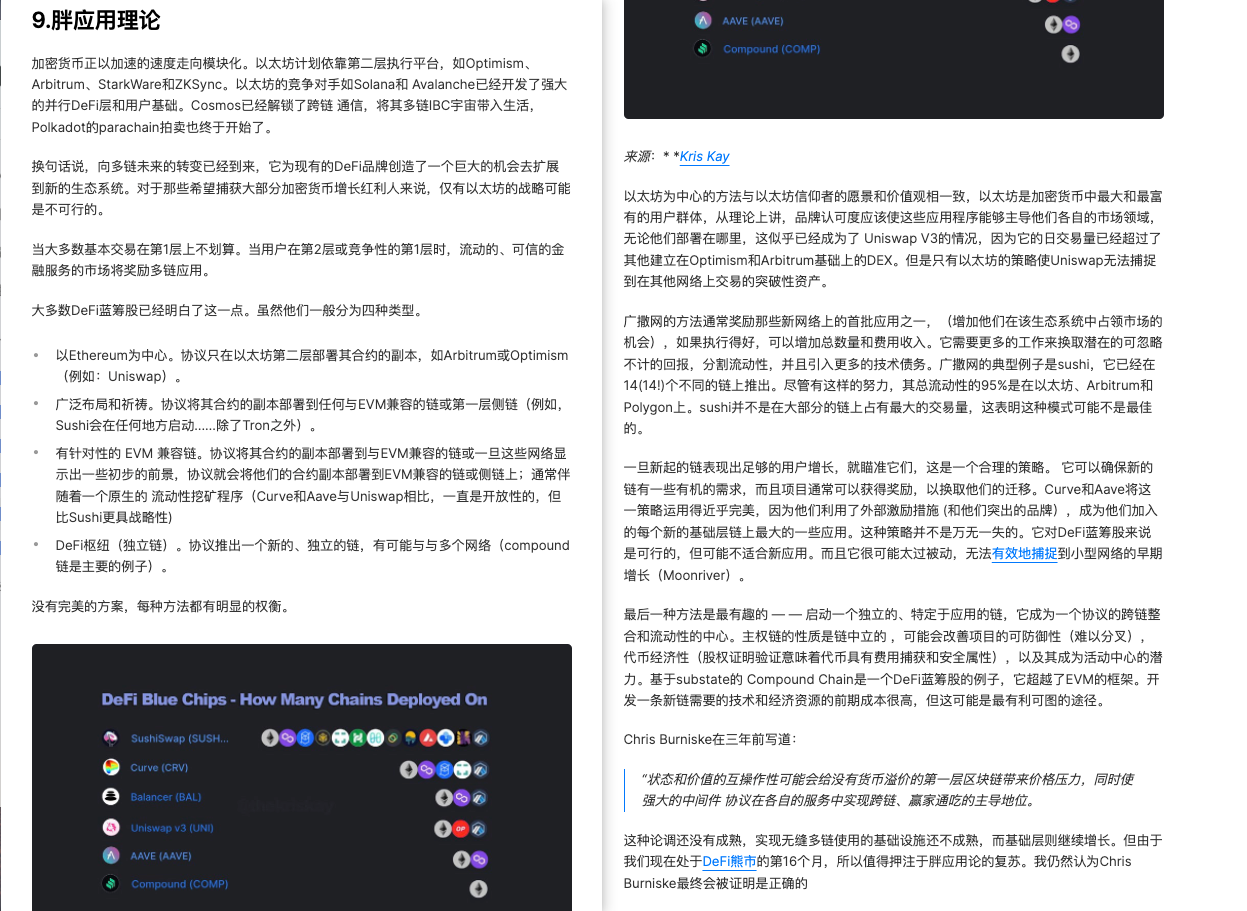Click the Ethereum icon in the Curve row

[x=408, y=770]
